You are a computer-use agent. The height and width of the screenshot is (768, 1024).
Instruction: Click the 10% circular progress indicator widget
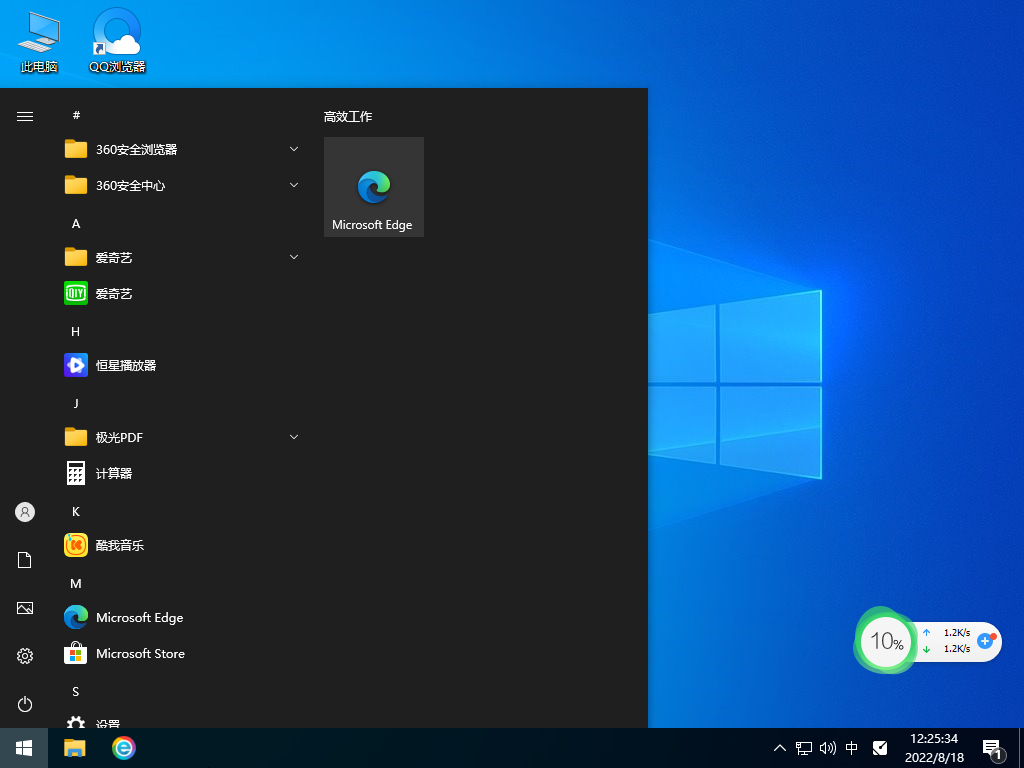coord(886,641)
